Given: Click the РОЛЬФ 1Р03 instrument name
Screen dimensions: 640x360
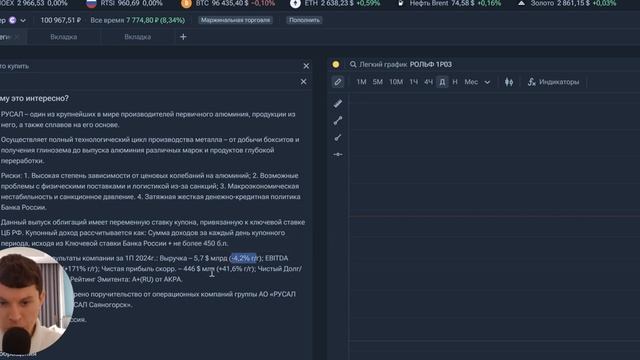Looking at the screenshot, I should click(431, 64).
